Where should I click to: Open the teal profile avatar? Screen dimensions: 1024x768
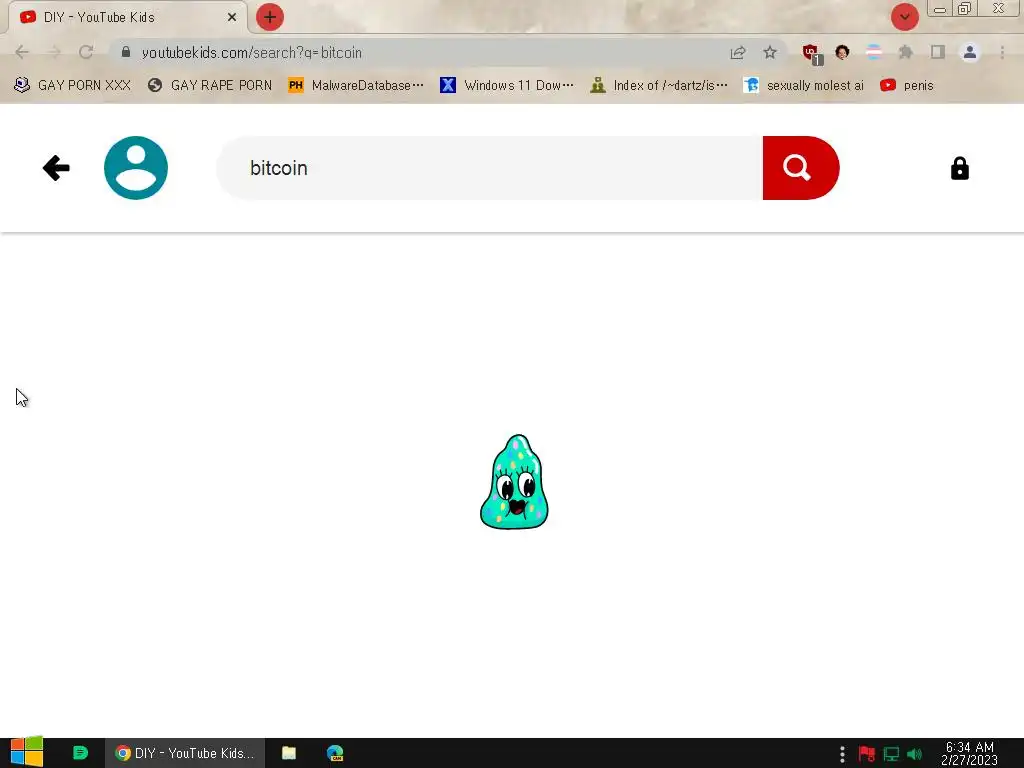point(136,168)
